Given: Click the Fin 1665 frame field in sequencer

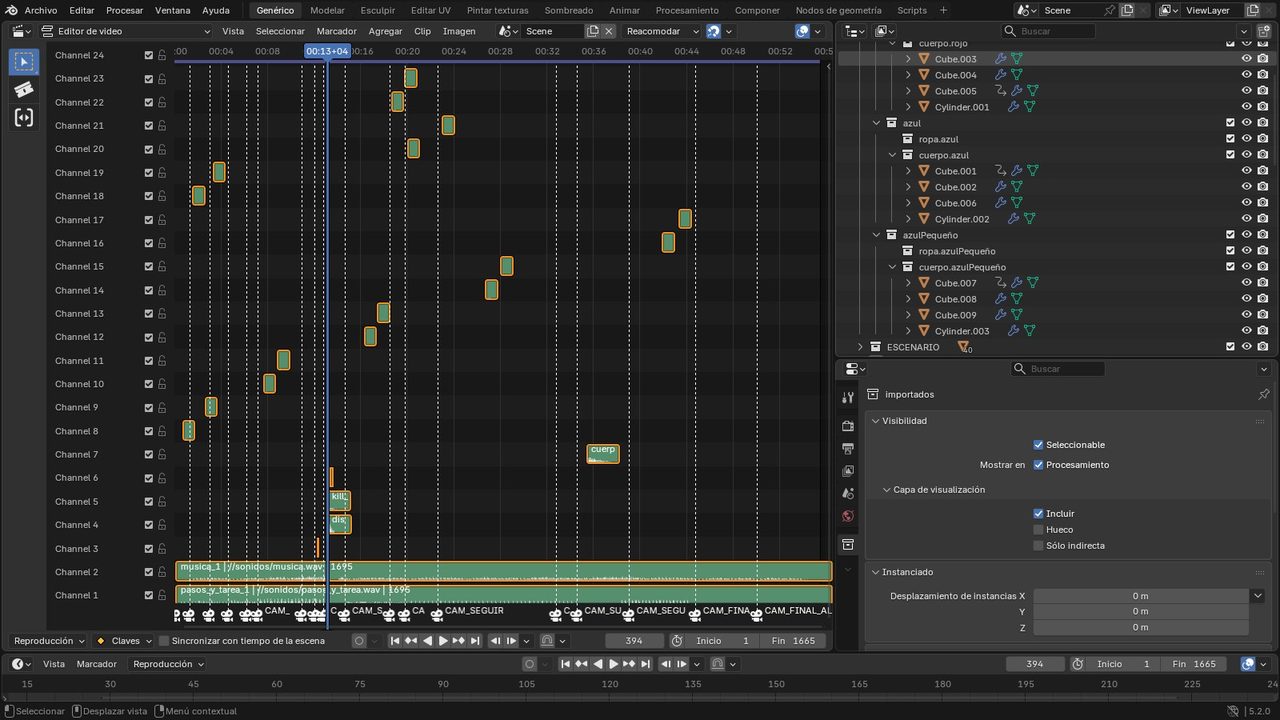Looking at the screenshot, I should point(793,641).
